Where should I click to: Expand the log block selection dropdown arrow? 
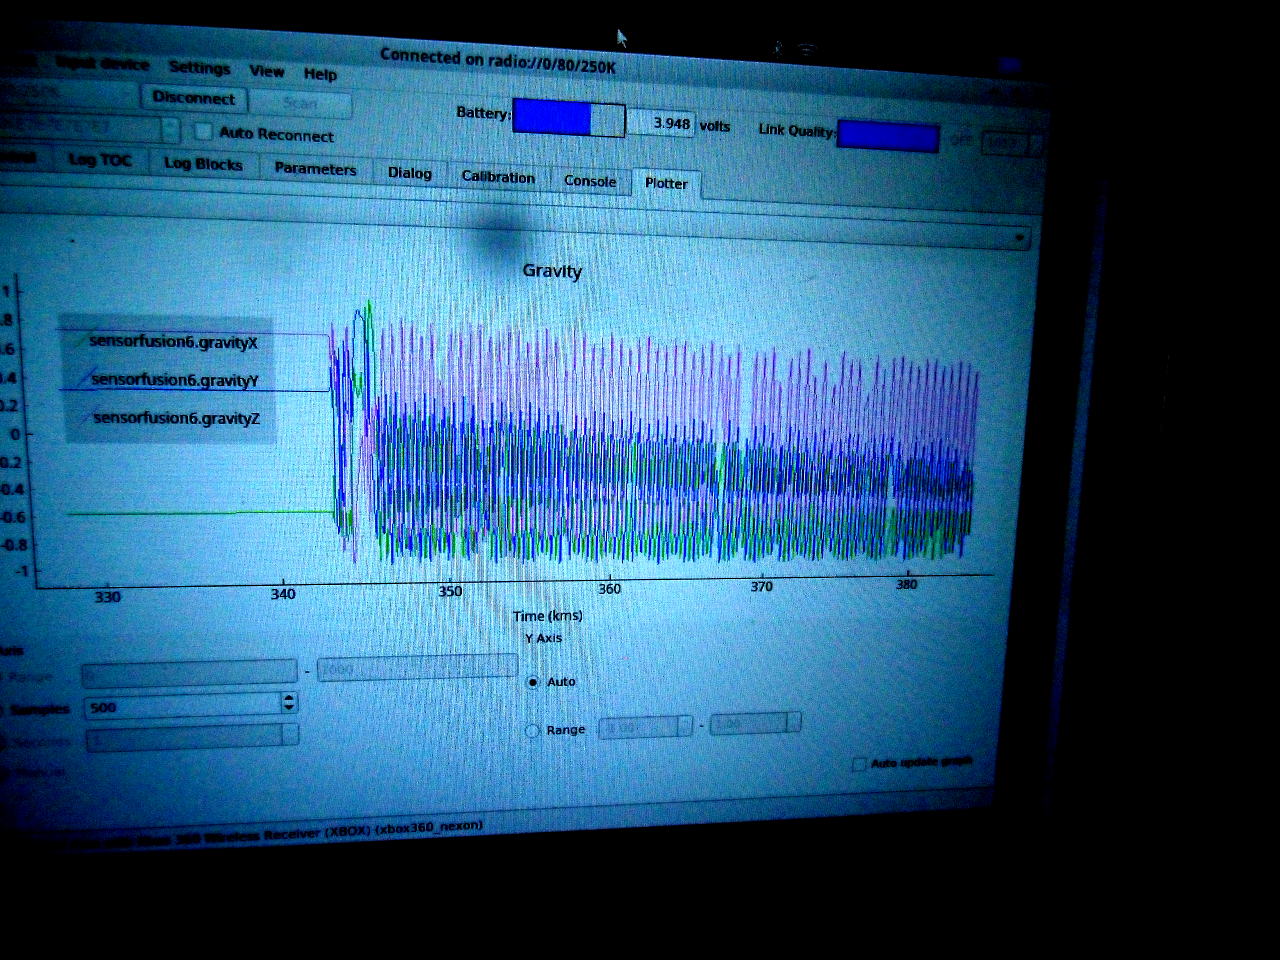coord(1019,239)
